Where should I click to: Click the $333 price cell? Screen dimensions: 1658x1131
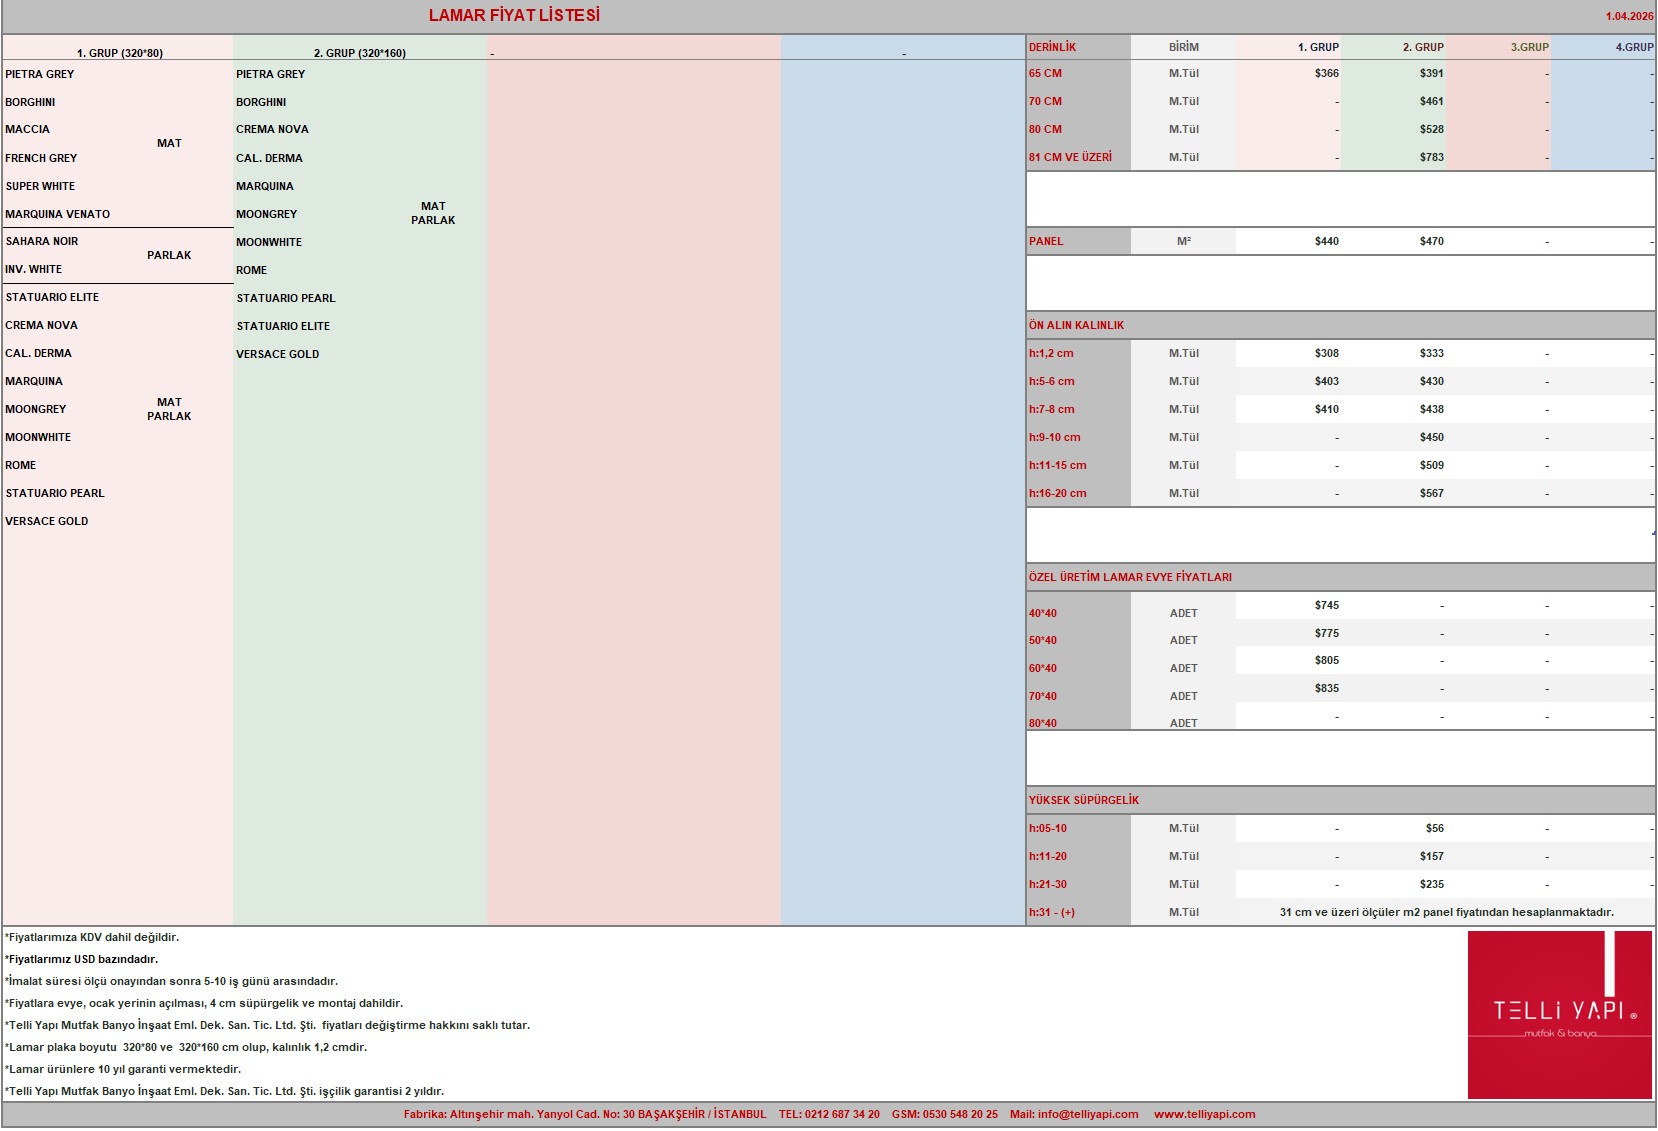pos(1432,353)
